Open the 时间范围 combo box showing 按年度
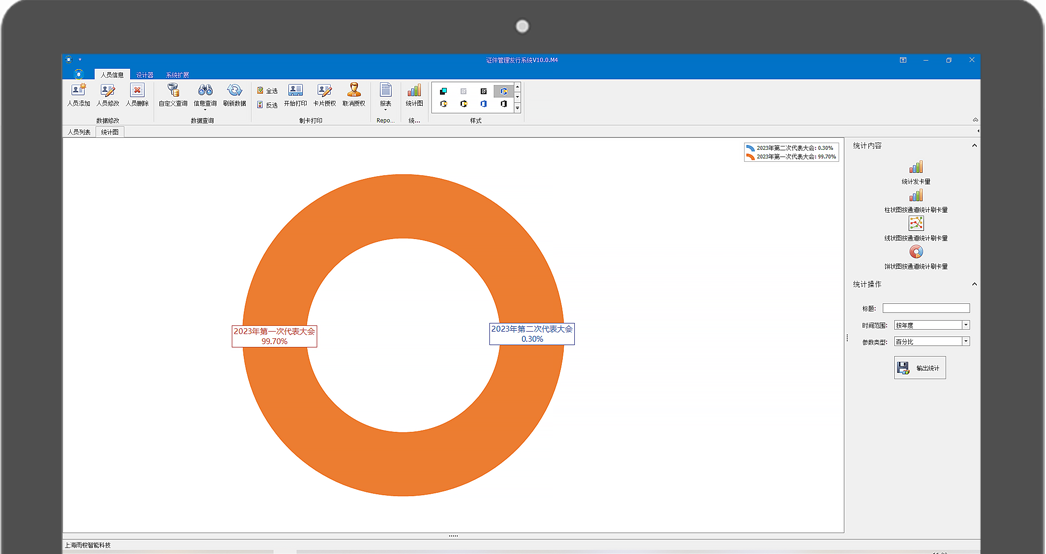The width and height of the screenshot is (1046, 554). (x=932, y=325)
